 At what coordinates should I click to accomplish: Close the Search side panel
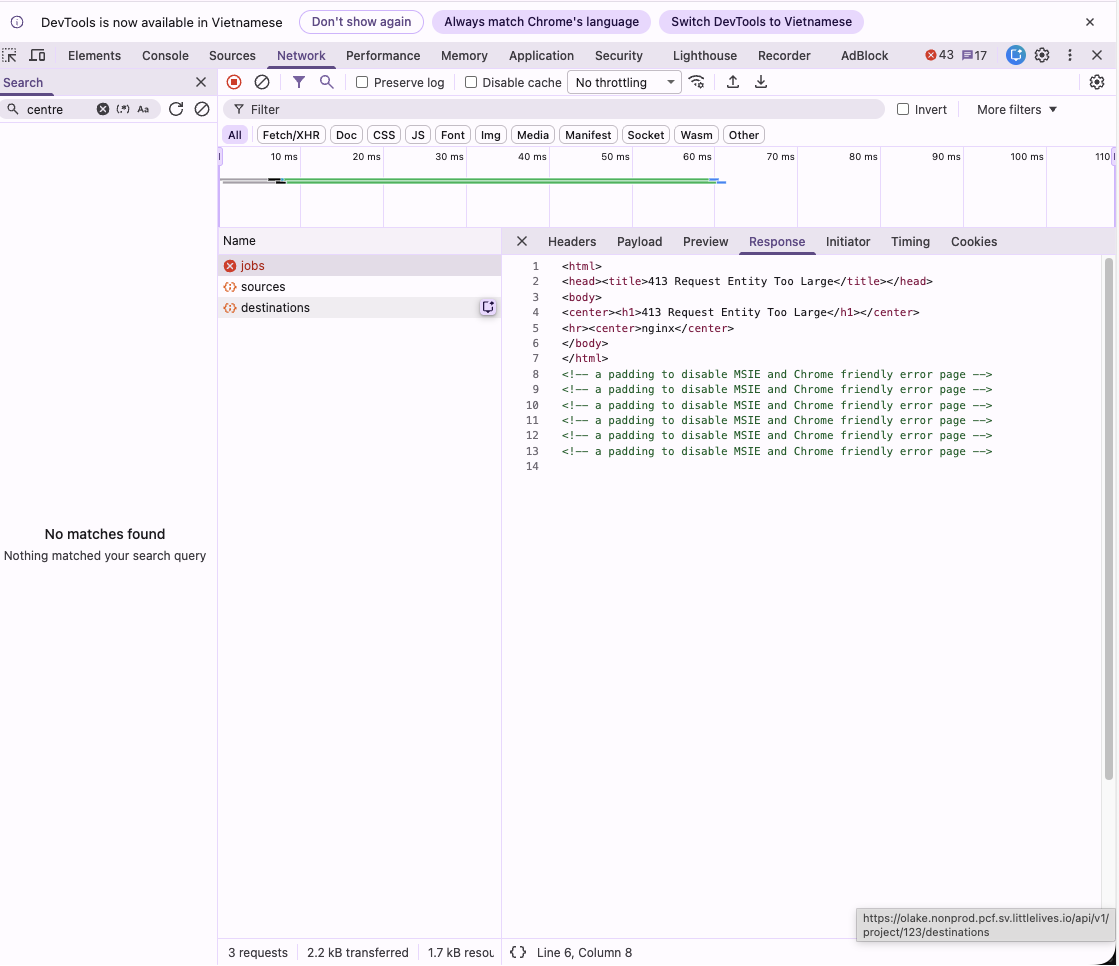click(201, 82)
